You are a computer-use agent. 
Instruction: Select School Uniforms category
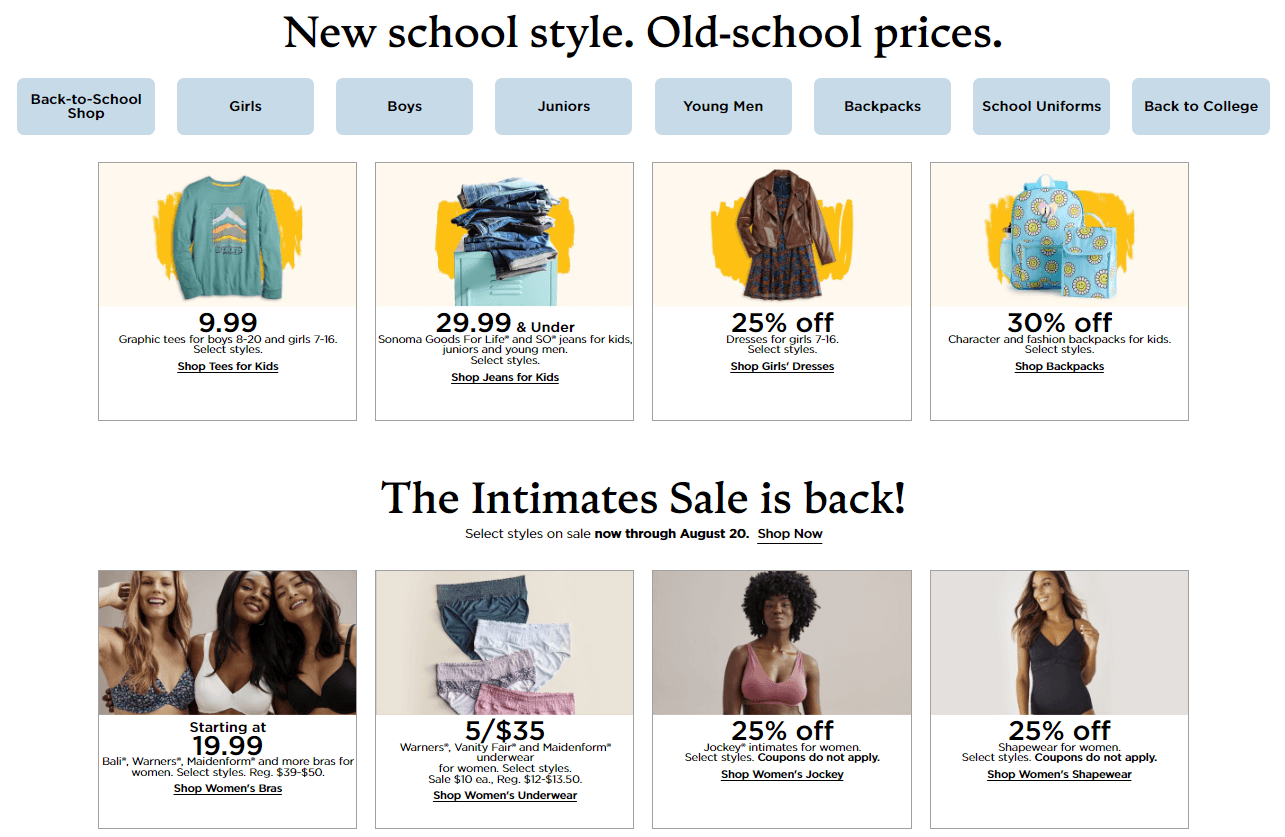coord(1041,106)
